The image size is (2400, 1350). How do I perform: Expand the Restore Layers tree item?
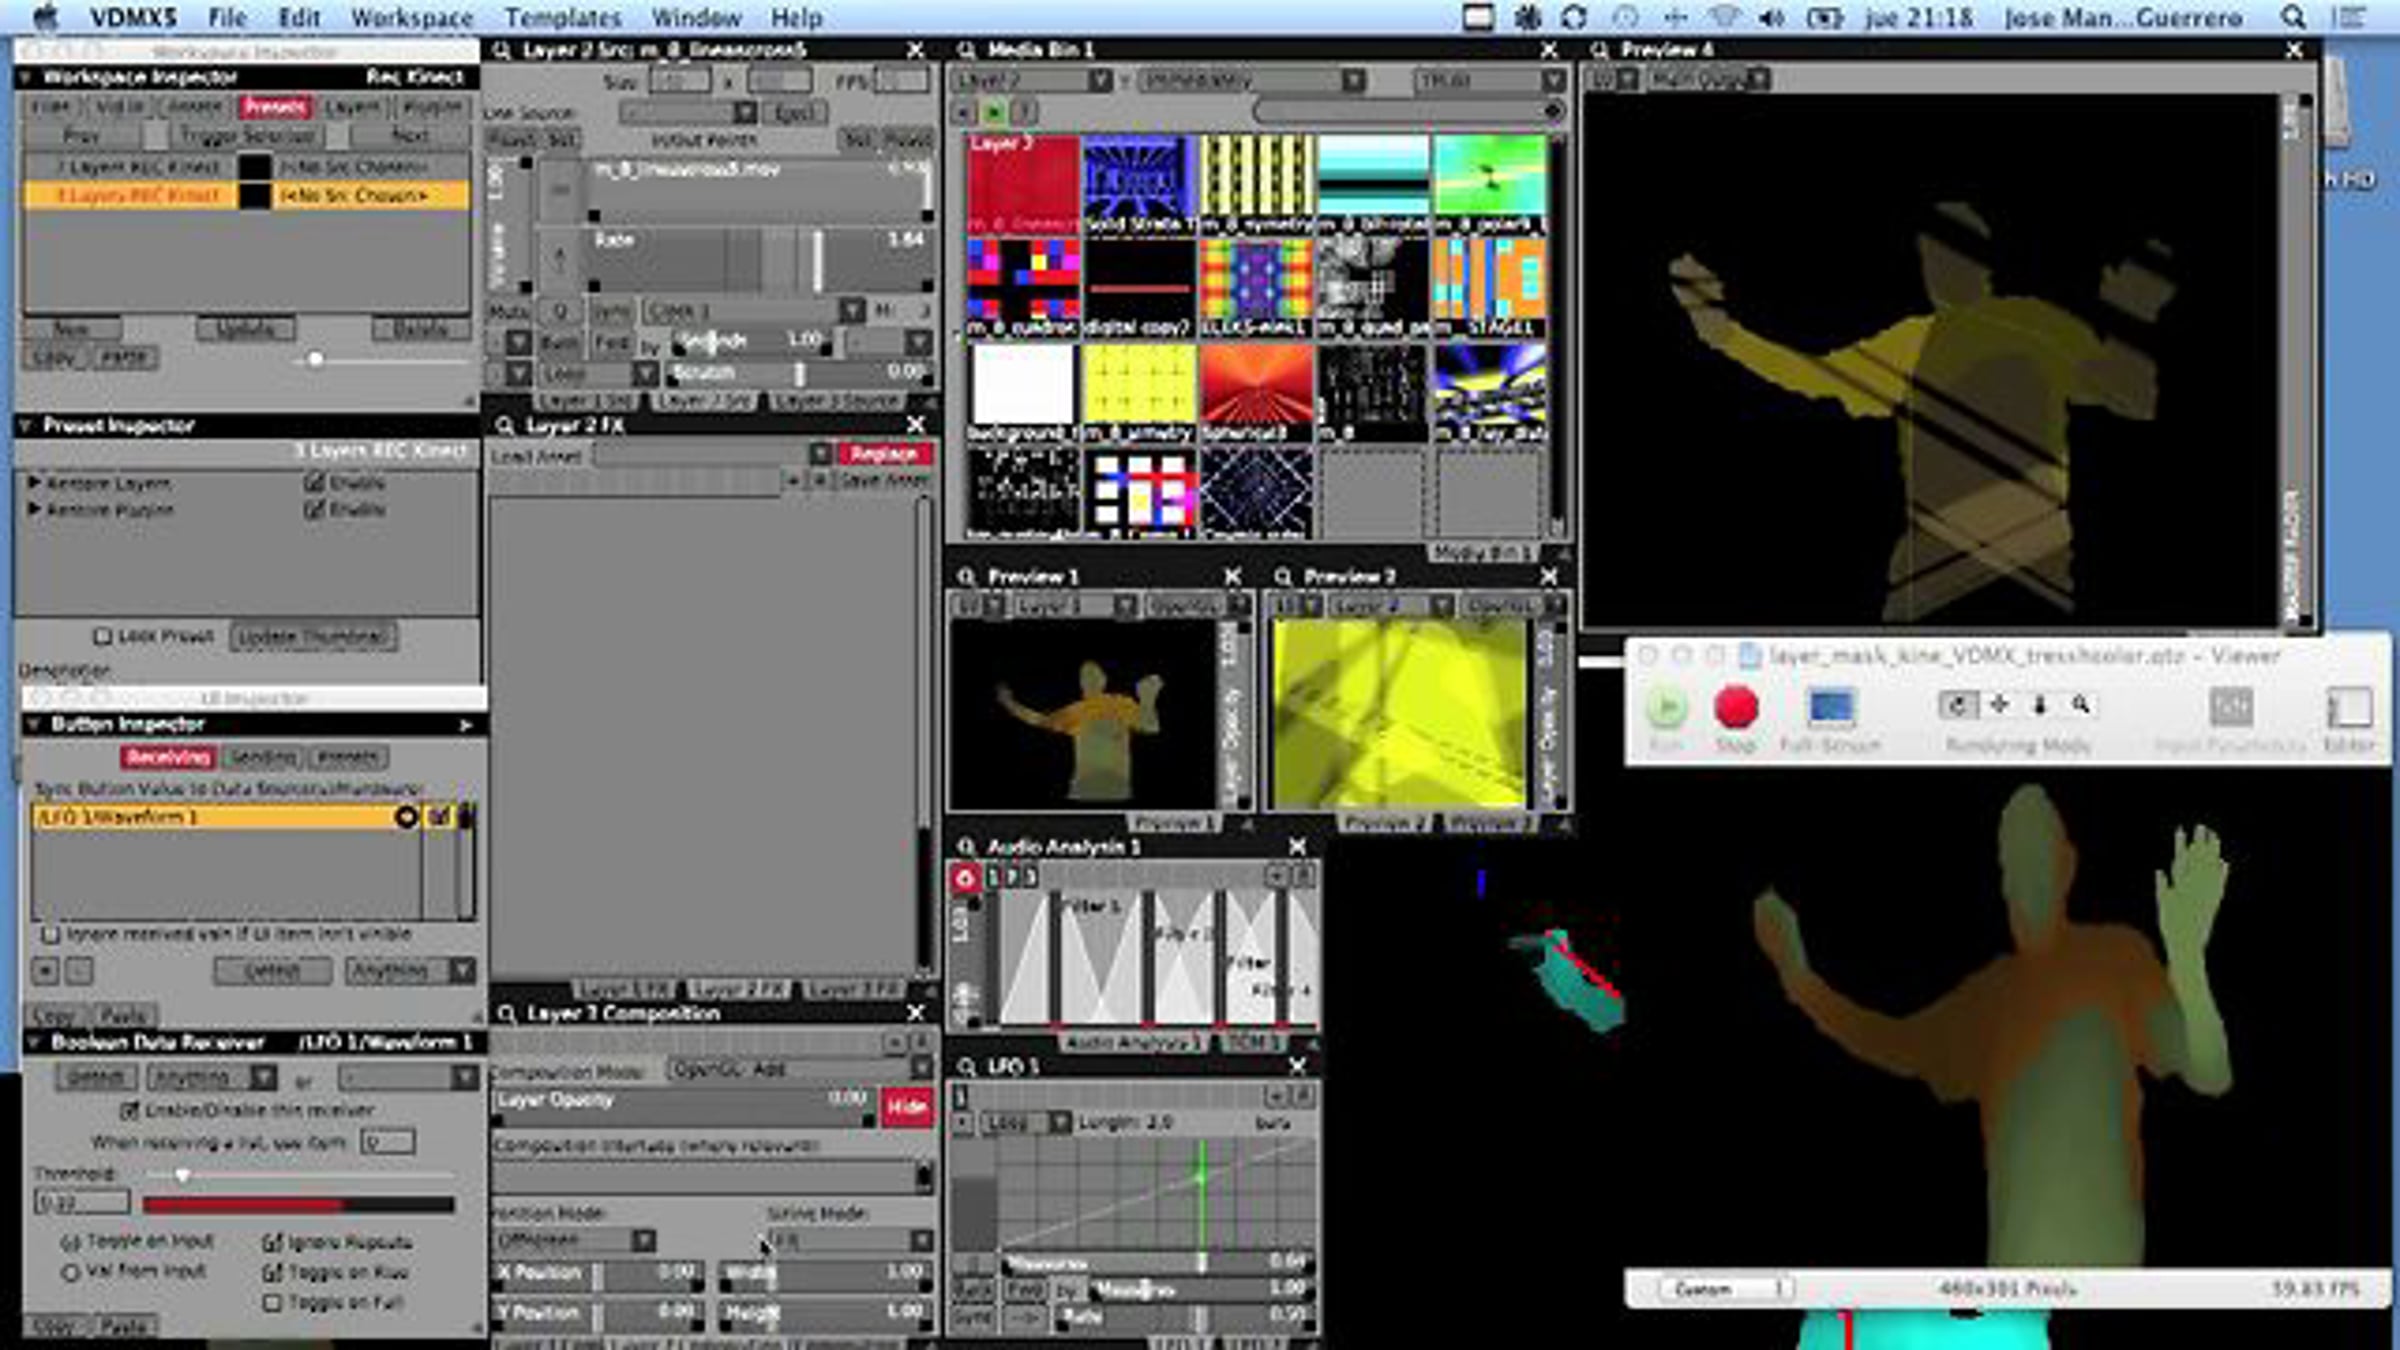[34, 483]
